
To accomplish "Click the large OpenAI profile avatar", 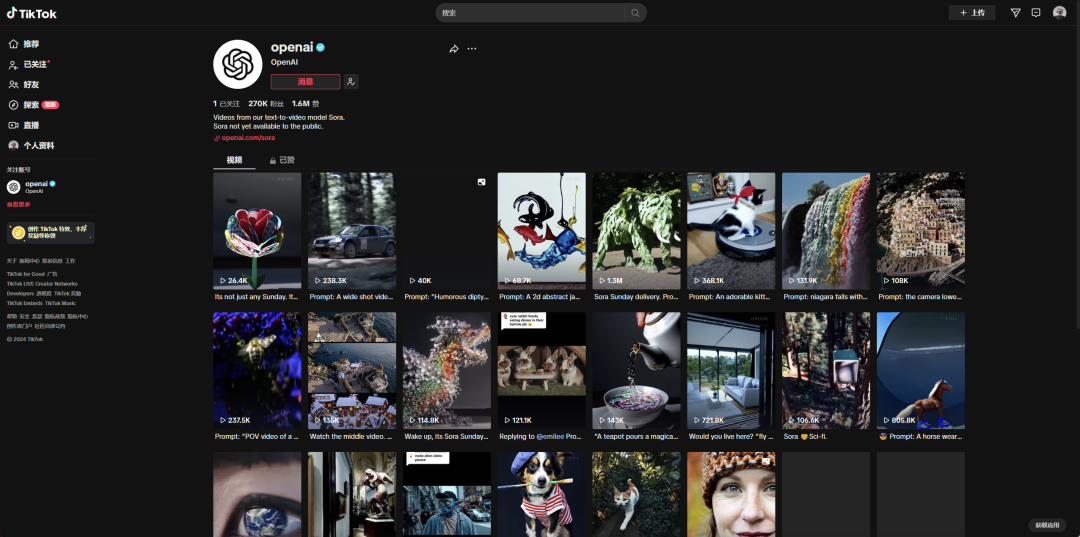I will (x=238, y=64).
